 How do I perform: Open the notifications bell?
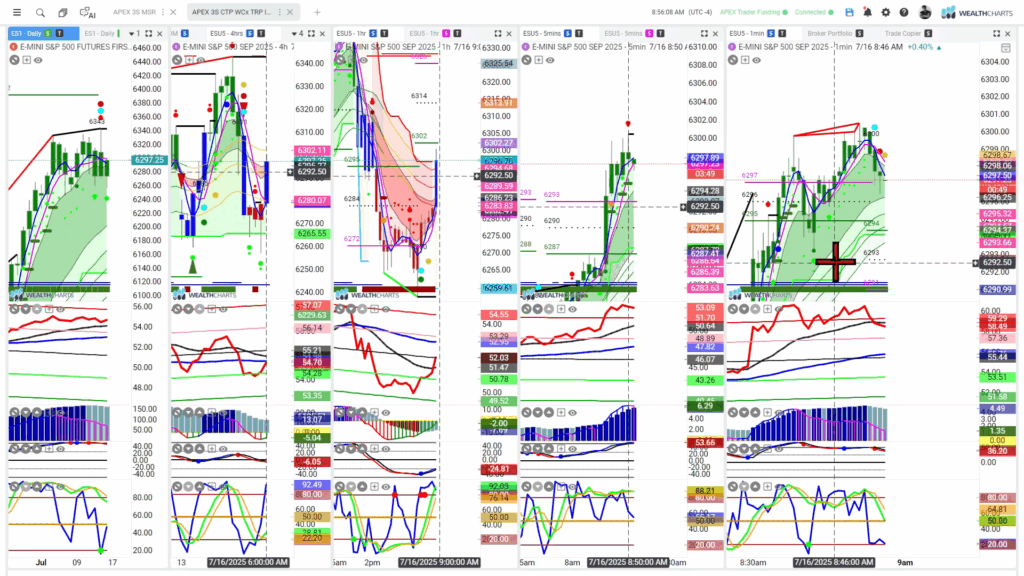pos(867,12)
